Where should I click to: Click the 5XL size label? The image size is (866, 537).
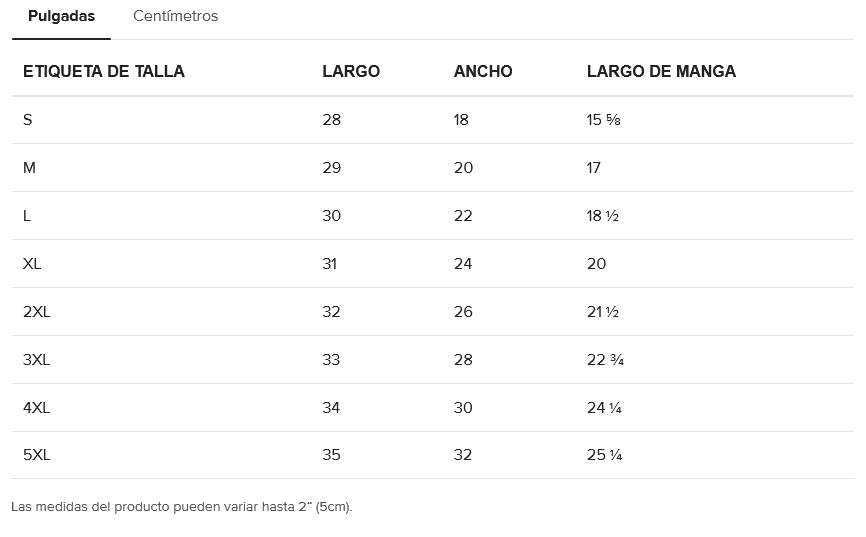tap(37, 455)
